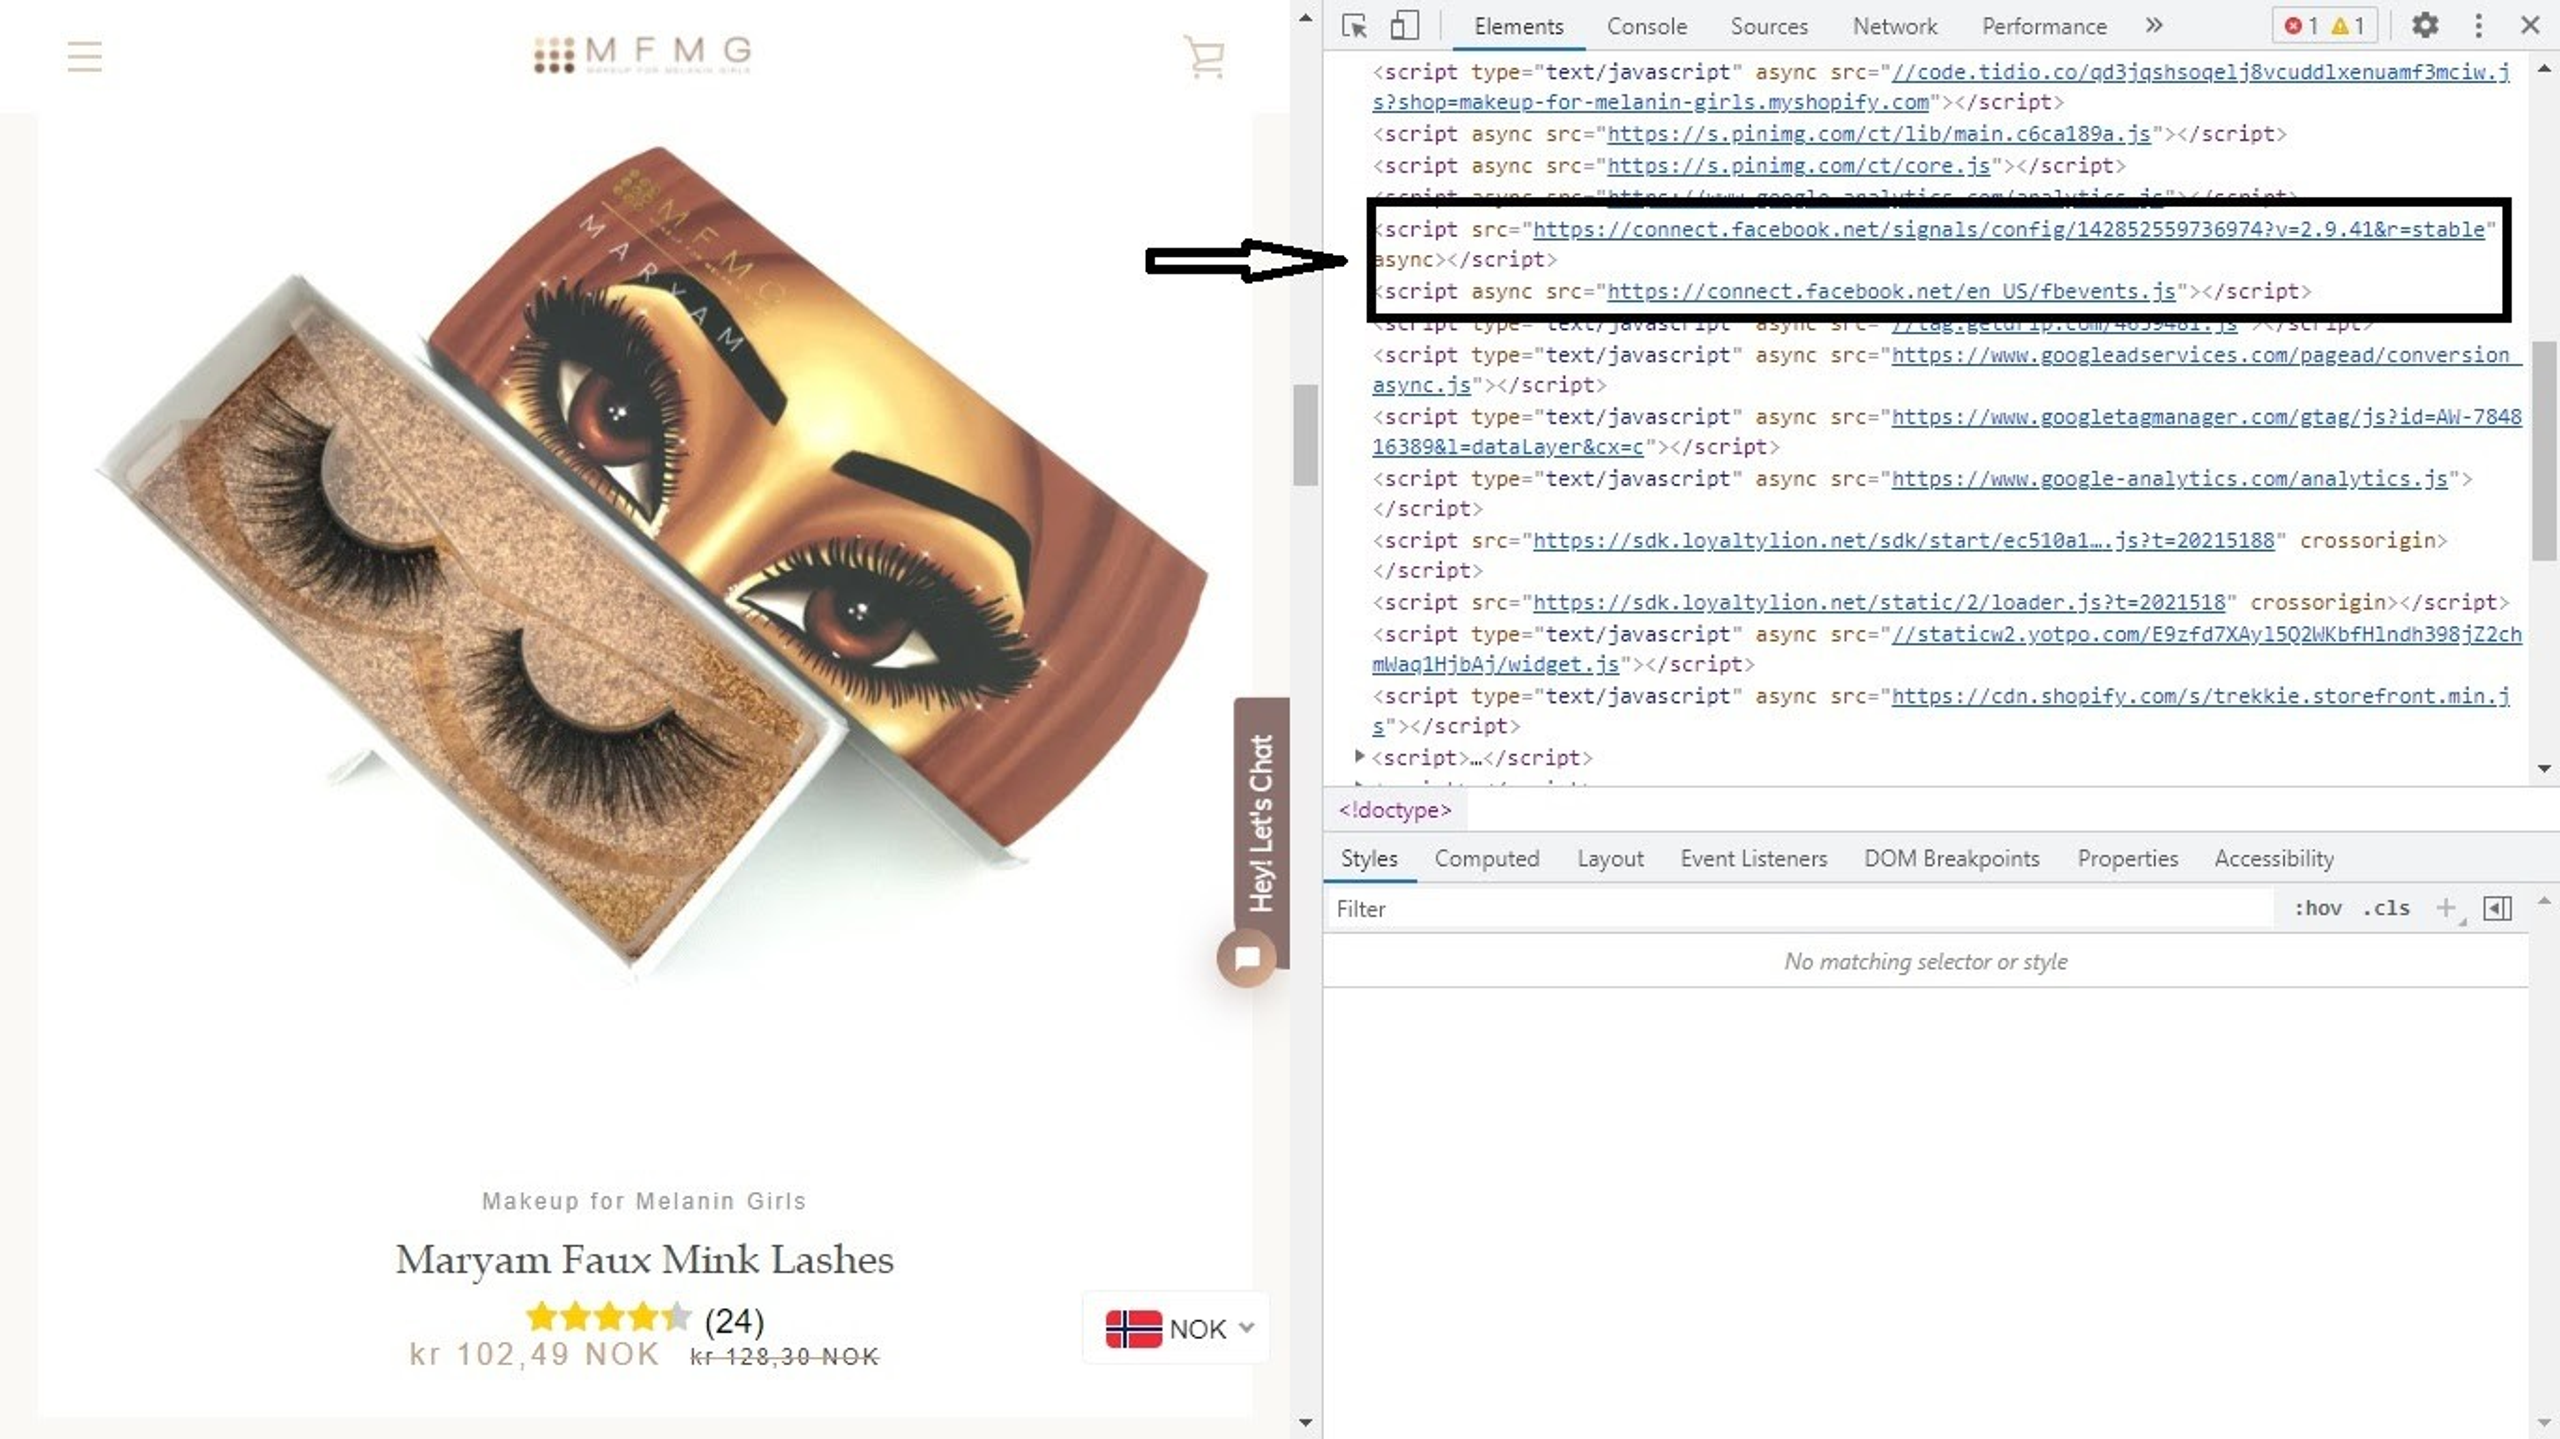Image resolution: width=2560 pixels, height=1439 pixels.
Task: Open DevTools settings gear
Action: [2424, 26]
